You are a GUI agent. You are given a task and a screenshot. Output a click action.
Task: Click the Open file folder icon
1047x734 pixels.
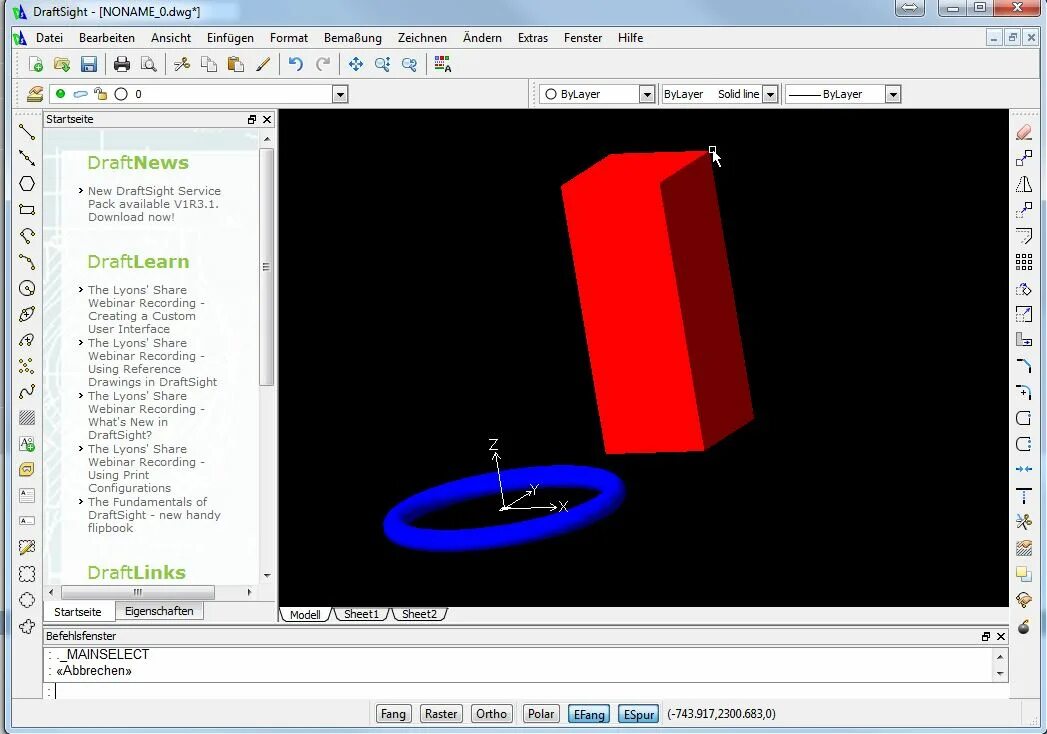(61, 64)
